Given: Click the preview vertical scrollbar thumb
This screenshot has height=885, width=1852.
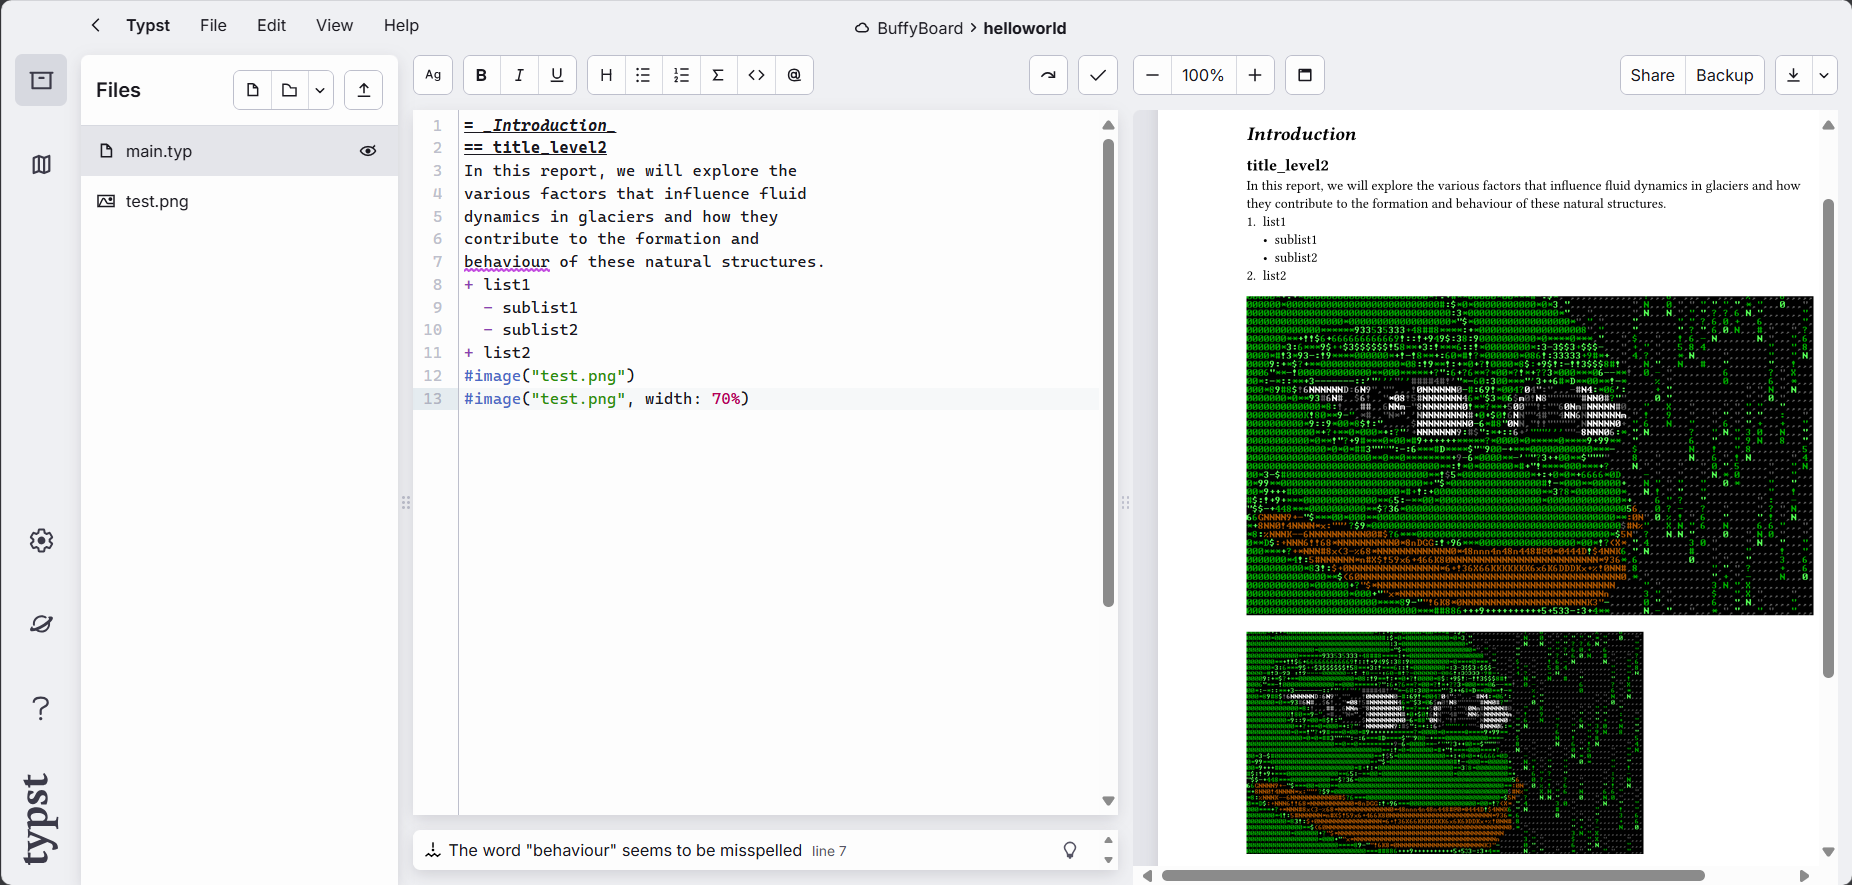Looking at the screenshot, I should (x=1828, y=438).
